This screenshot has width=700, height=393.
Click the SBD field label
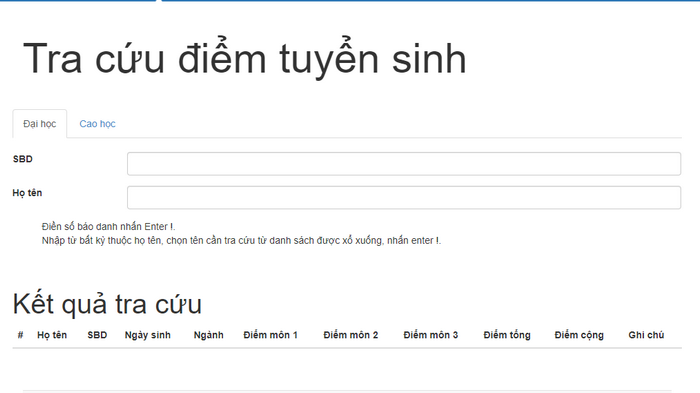[23, 159]
